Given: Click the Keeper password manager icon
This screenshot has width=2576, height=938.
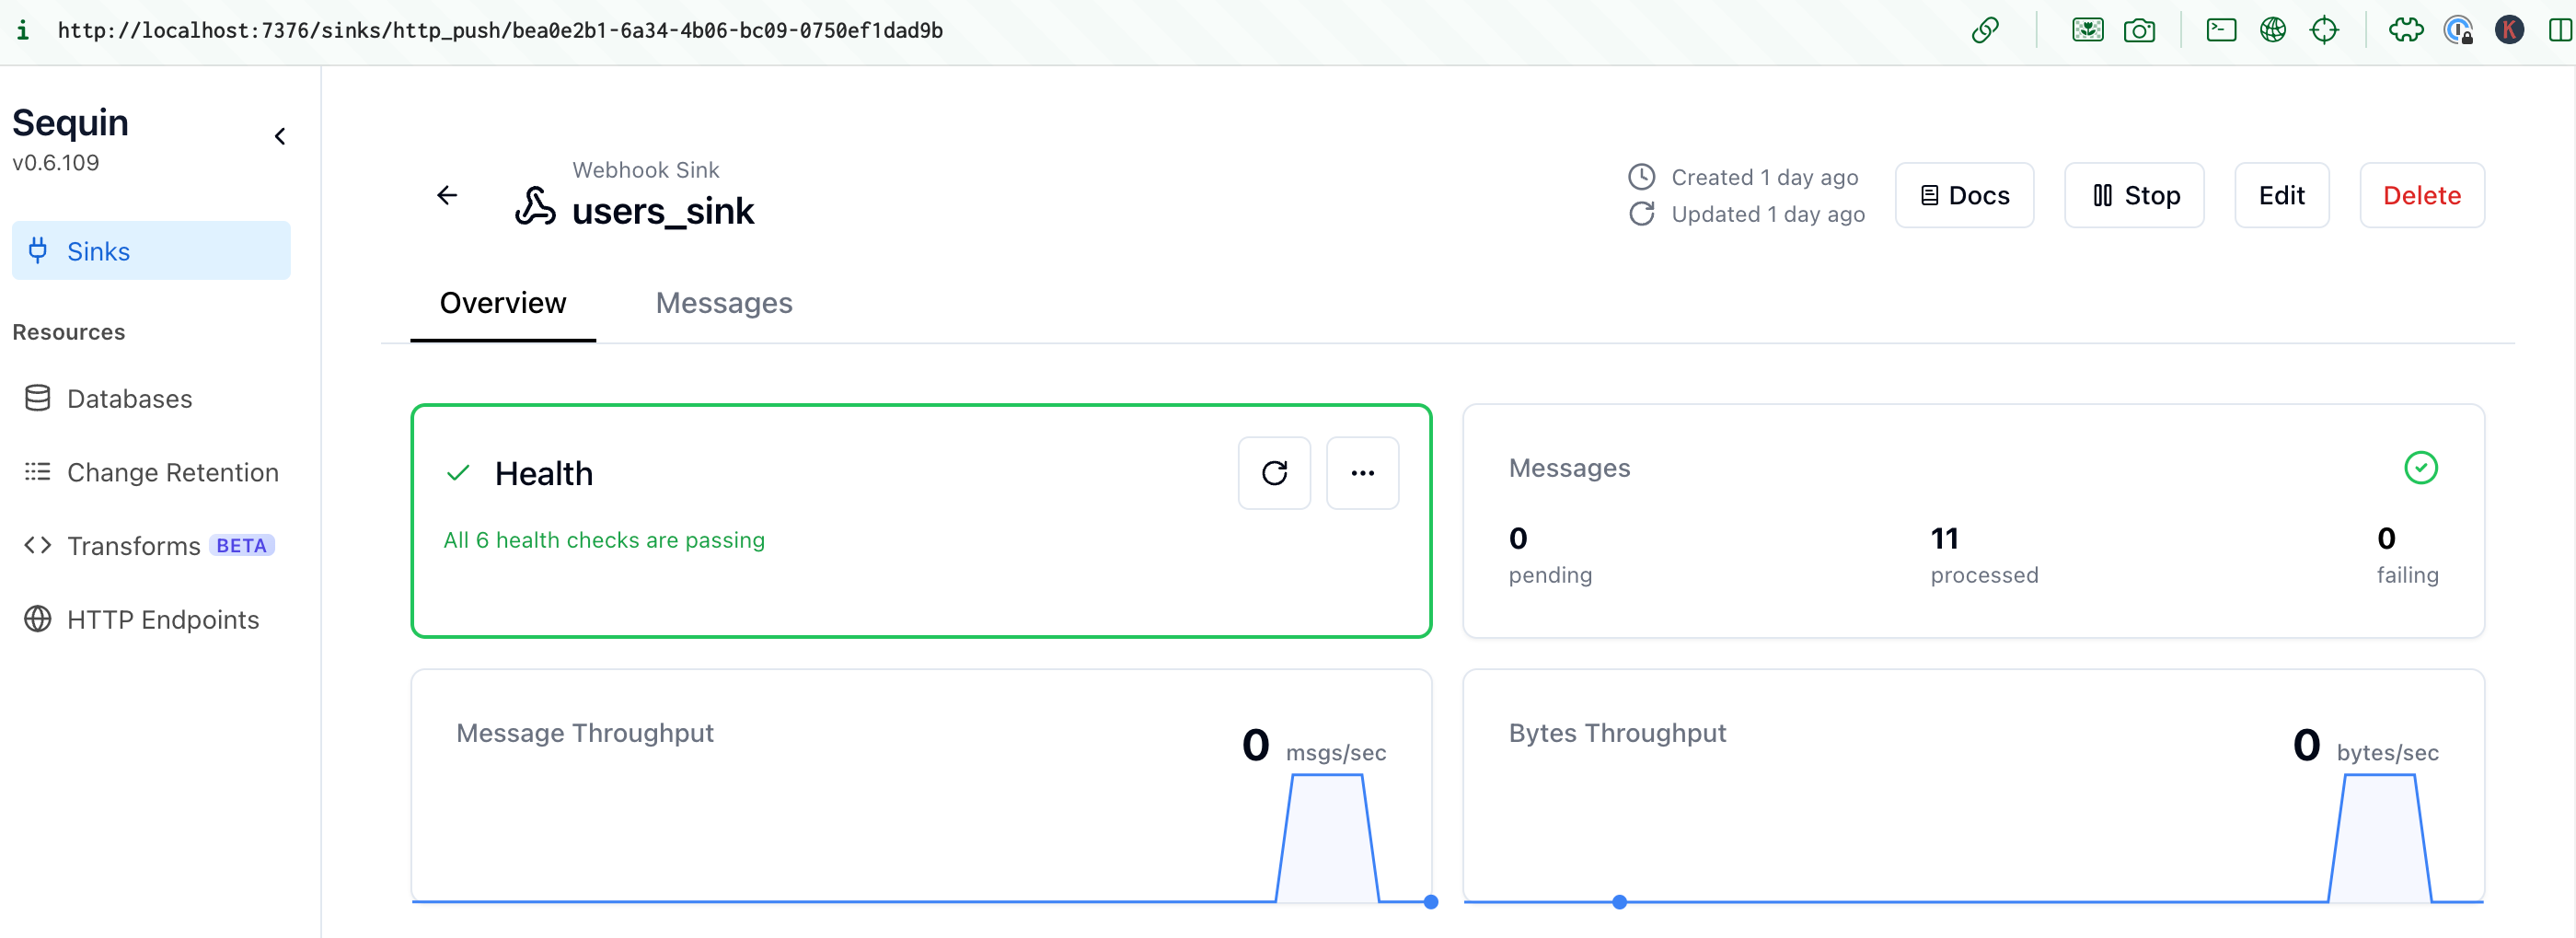Looking at the screenshot, I should pyautogui.click(x=2511, y=30).
